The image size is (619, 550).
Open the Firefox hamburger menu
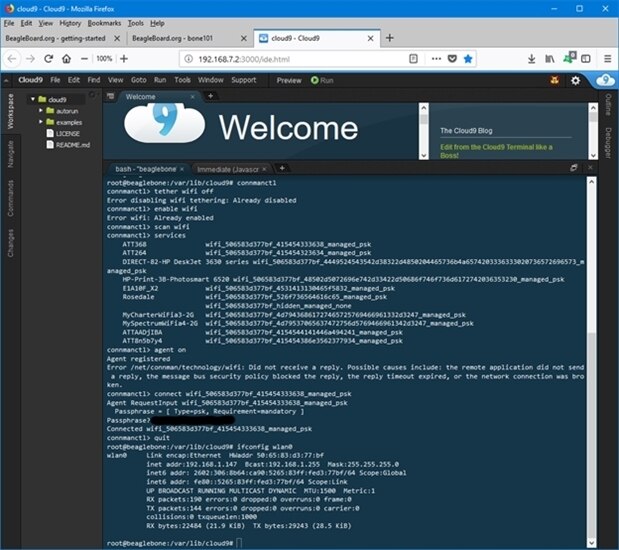pos(608,59)
